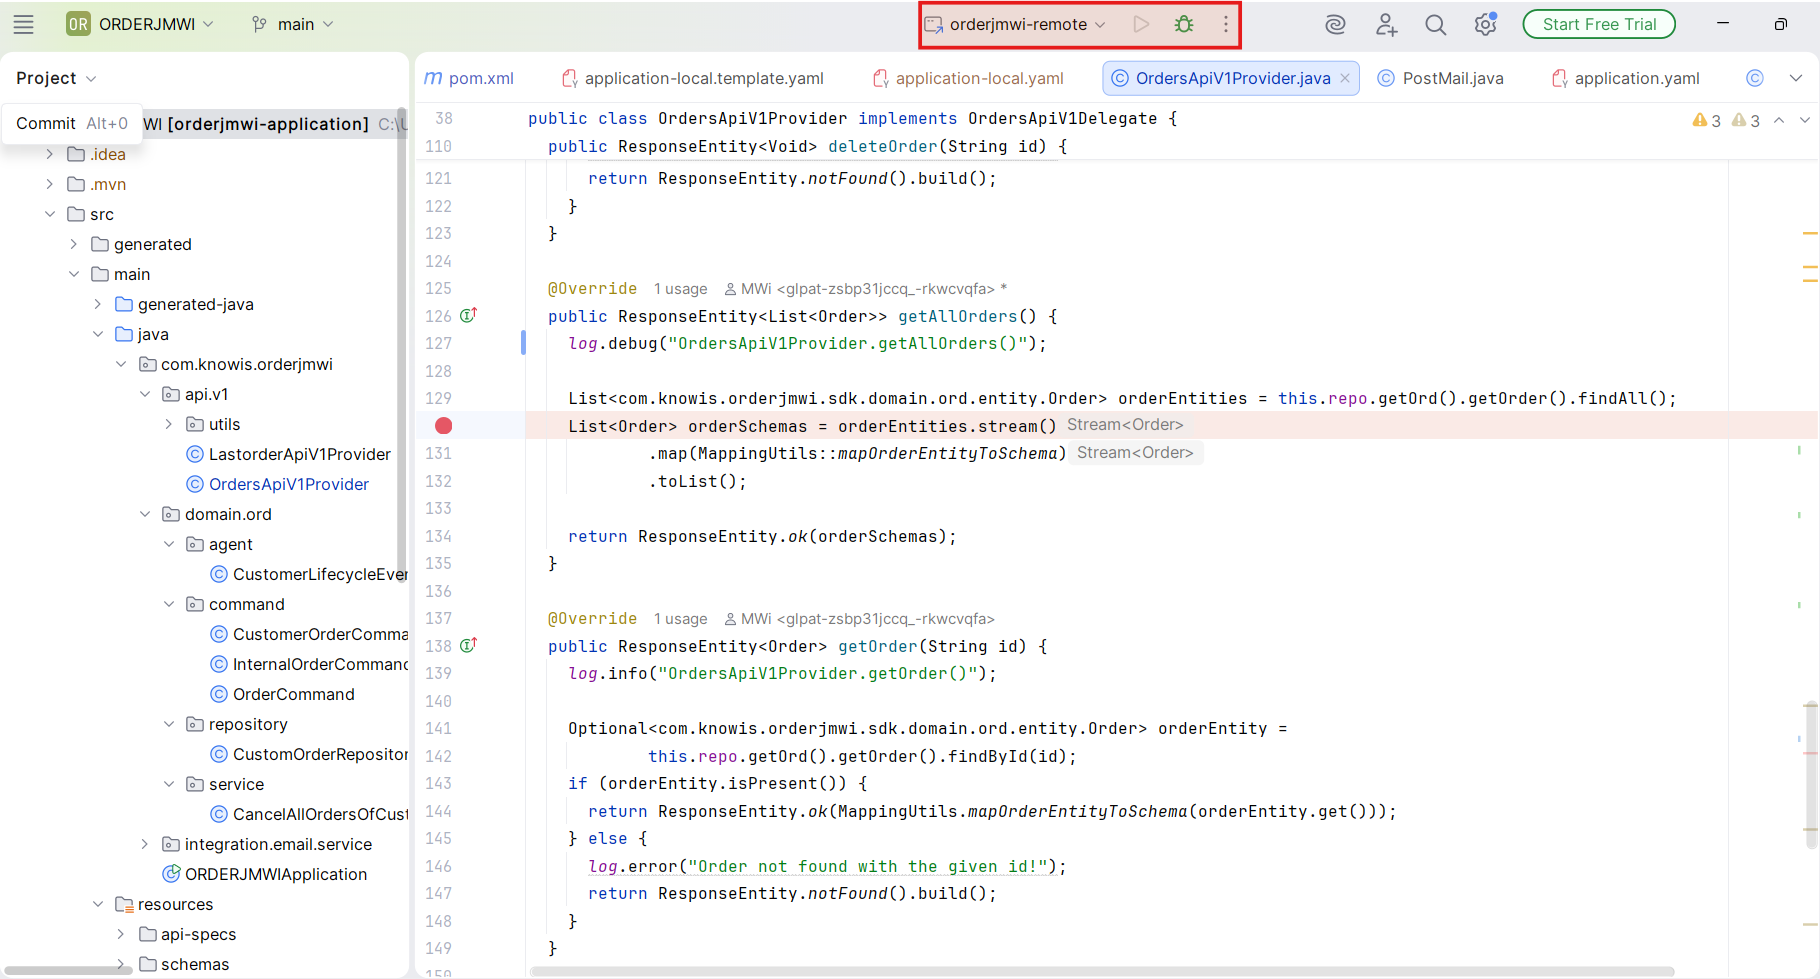The height and width of the screenshot is (979, 1820).
Task: Open Search Everywhere with the magnifier icon
Action: tap(1436, 23)
